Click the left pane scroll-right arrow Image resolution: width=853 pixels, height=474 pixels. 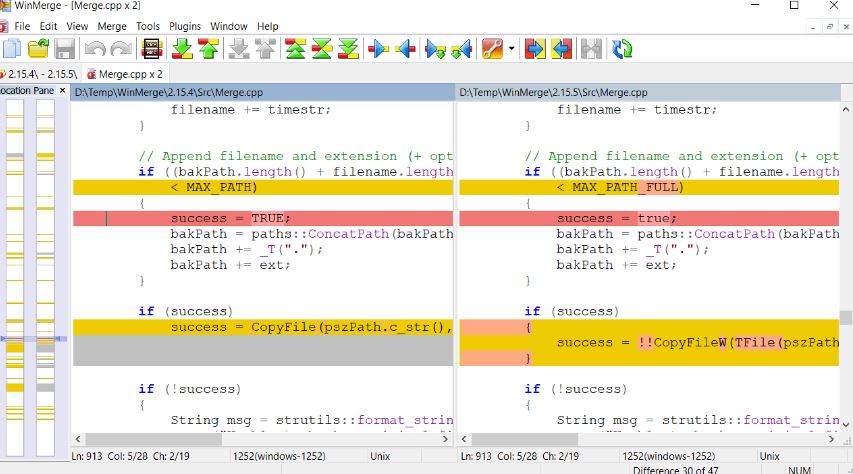[446, 439]
